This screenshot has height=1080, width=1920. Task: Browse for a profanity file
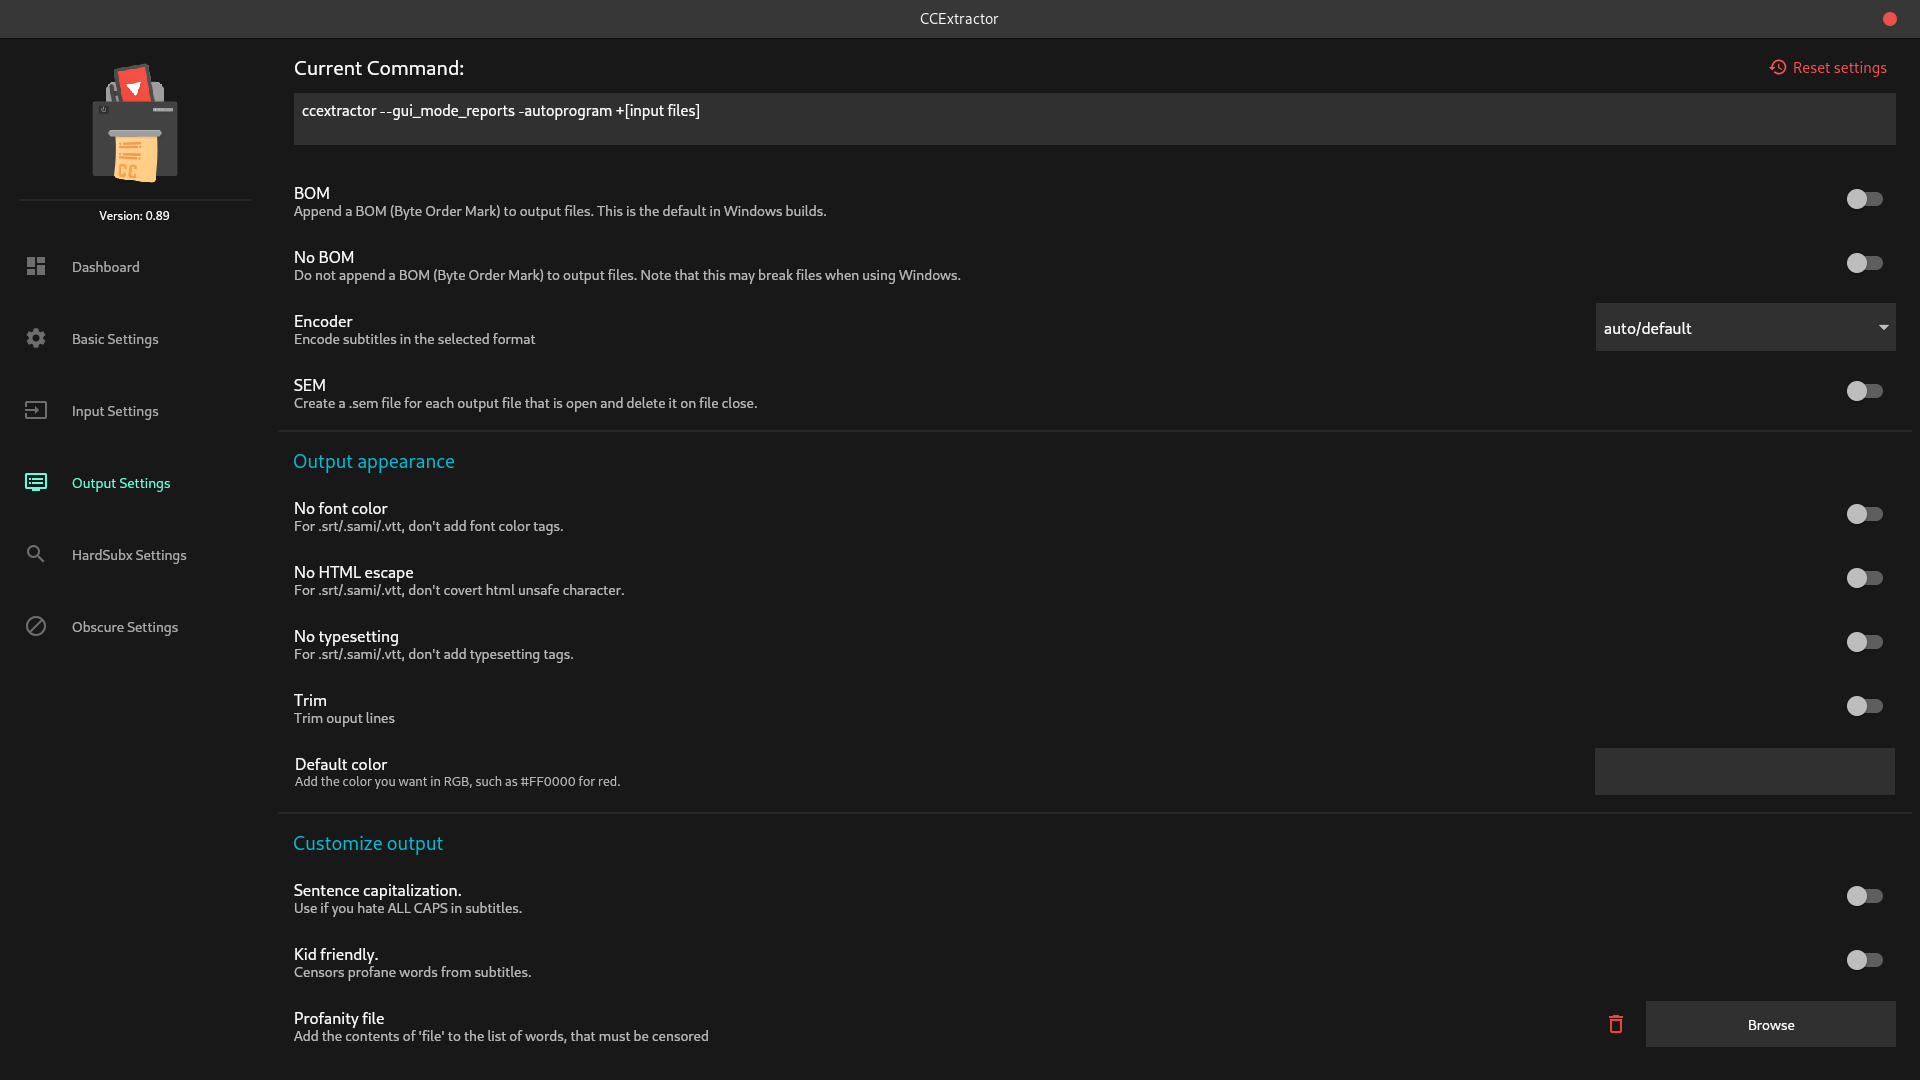pos(1770,1024)
